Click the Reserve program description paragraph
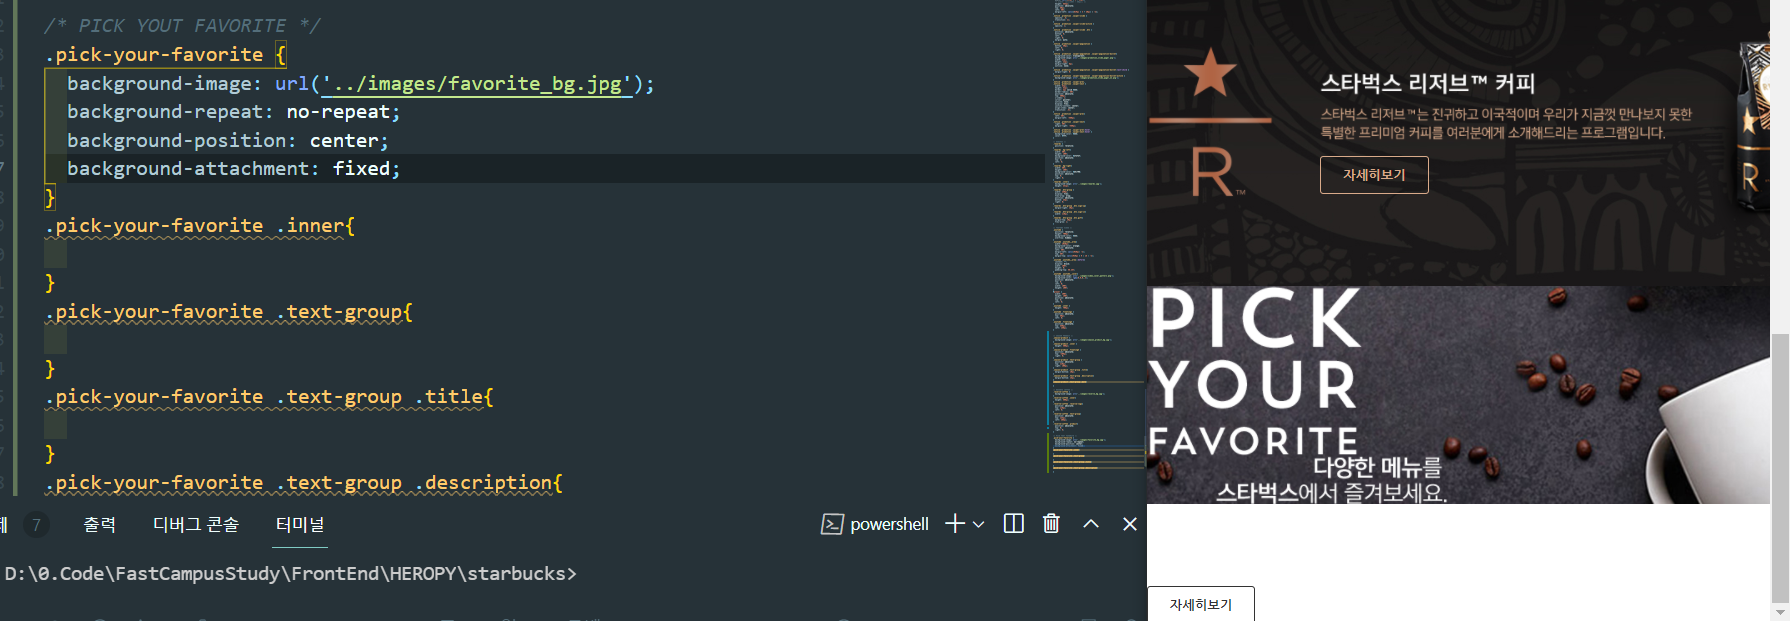 1506,123
